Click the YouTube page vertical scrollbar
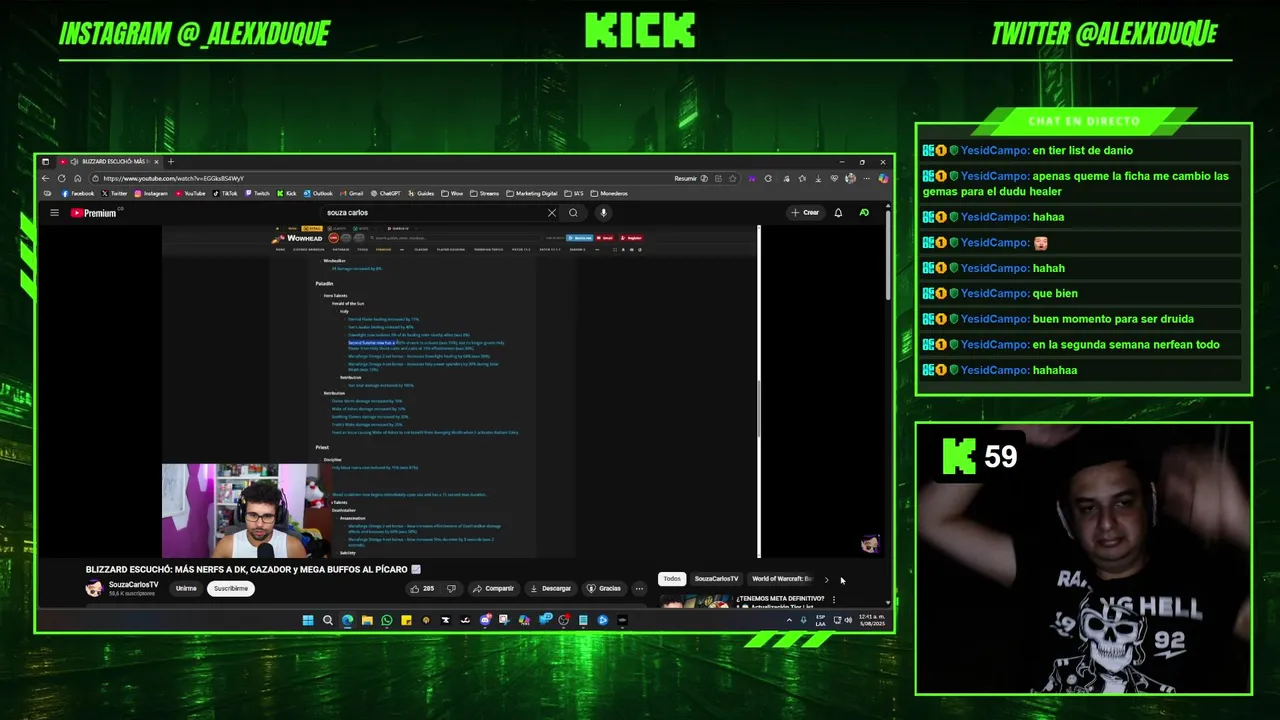 coord(887,255)
